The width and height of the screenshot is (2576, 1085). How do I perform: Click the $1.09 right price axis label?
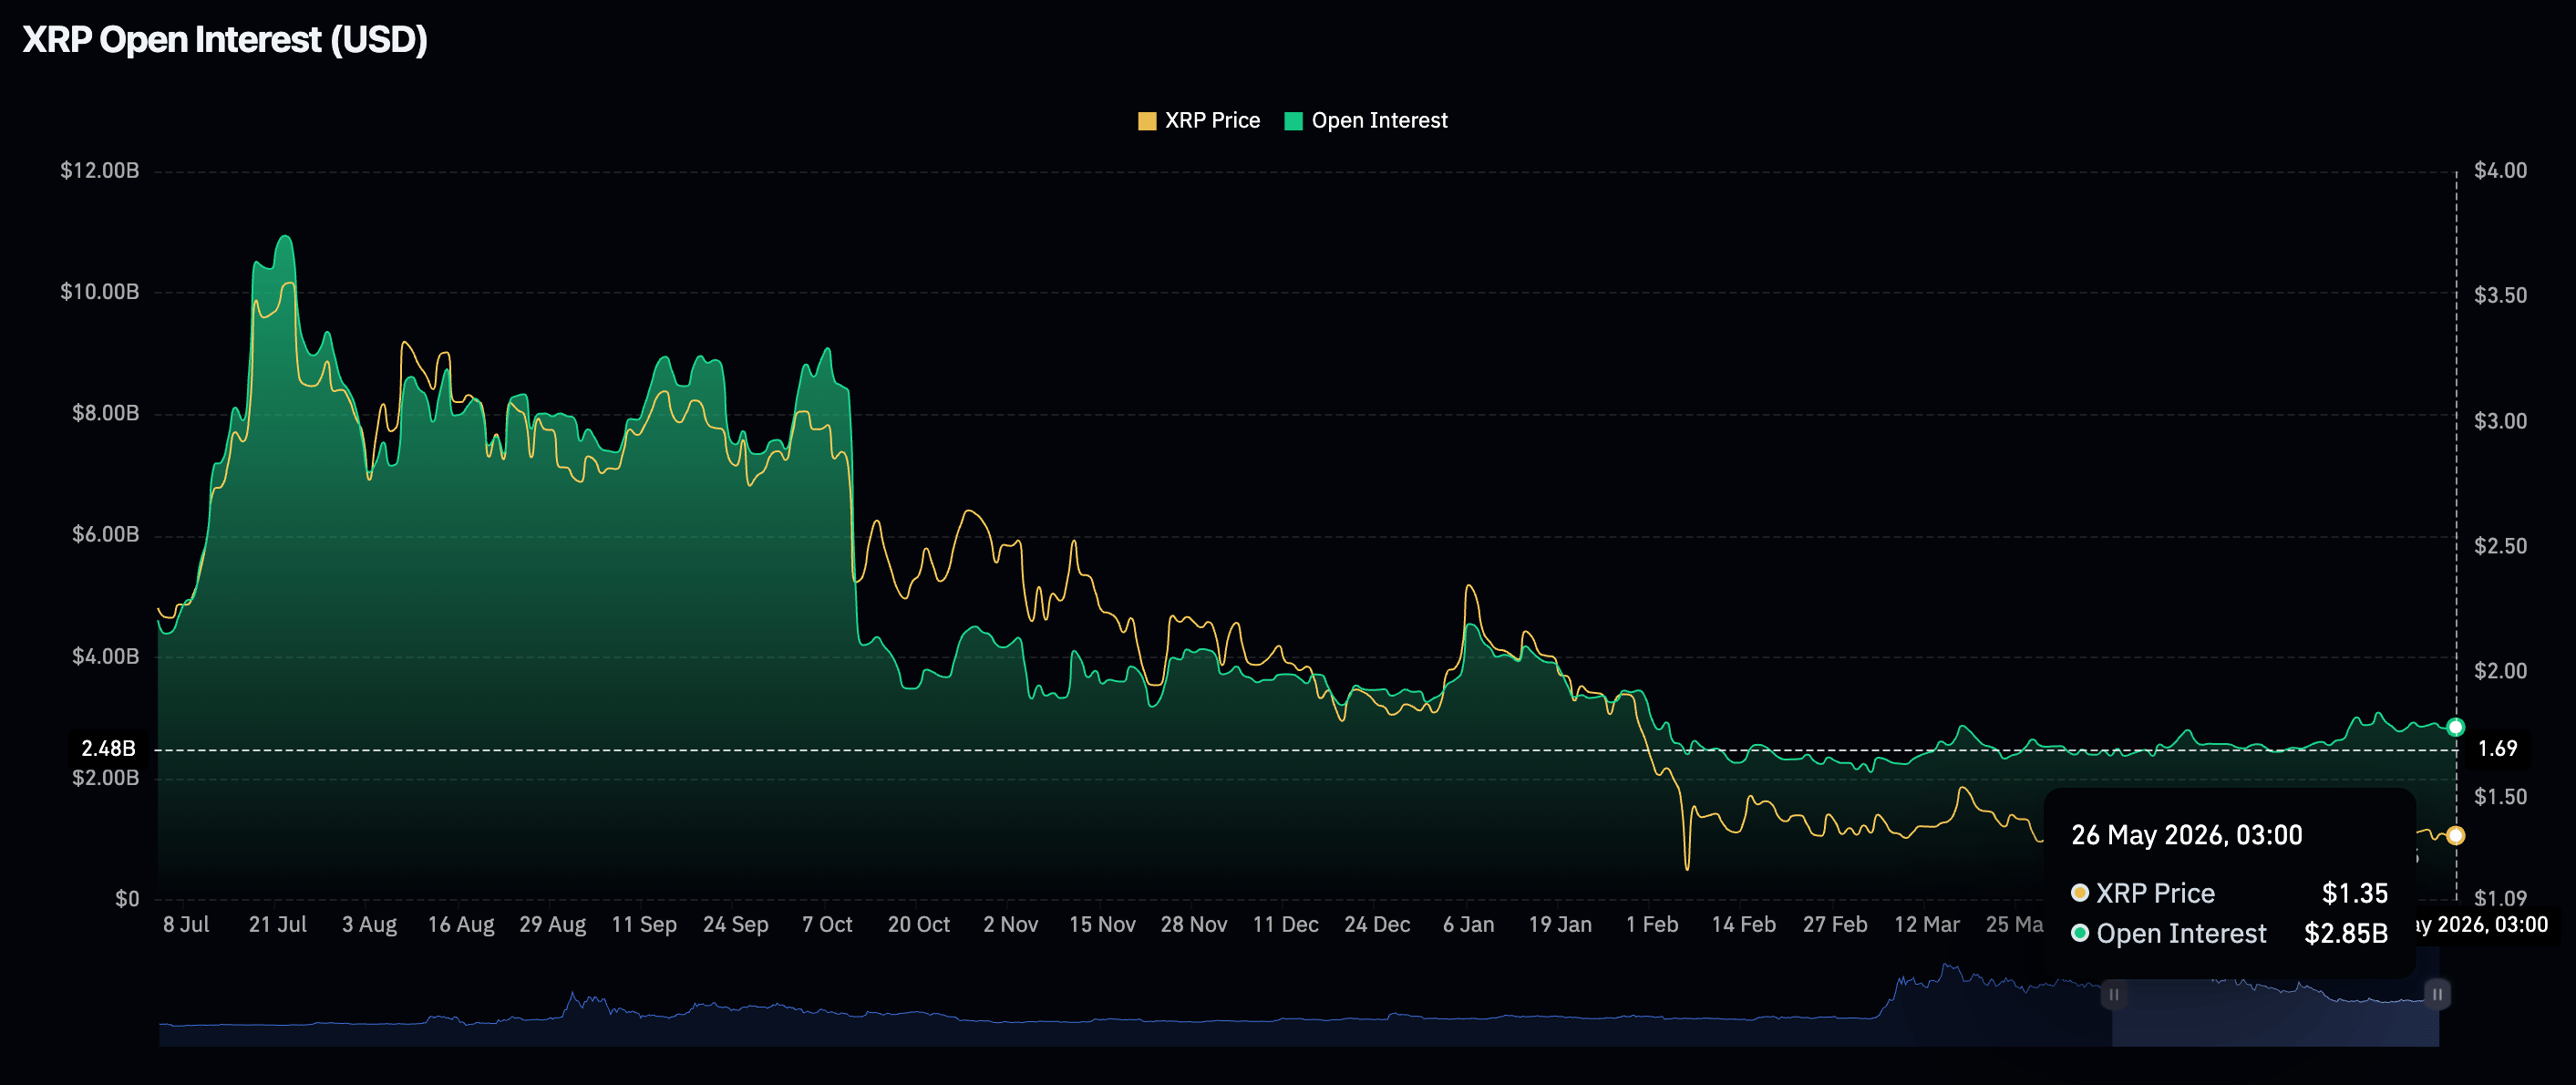pyautogui.click(x=2500, y=898)
